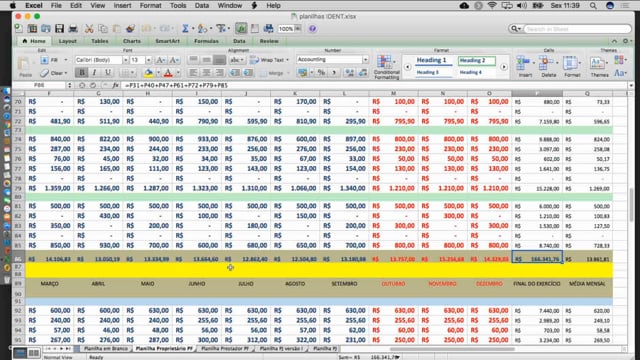Image resolution: width=640 pixels, height=360 pixels.
Task: Click the Percent style icon
Action: (322, 73)
